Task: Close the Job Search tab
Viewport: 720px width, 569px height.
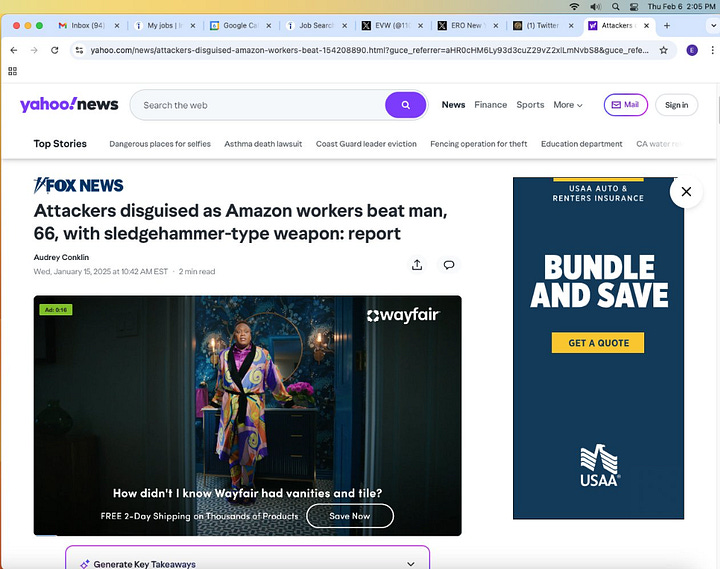Action: click(x=344, y=26)
